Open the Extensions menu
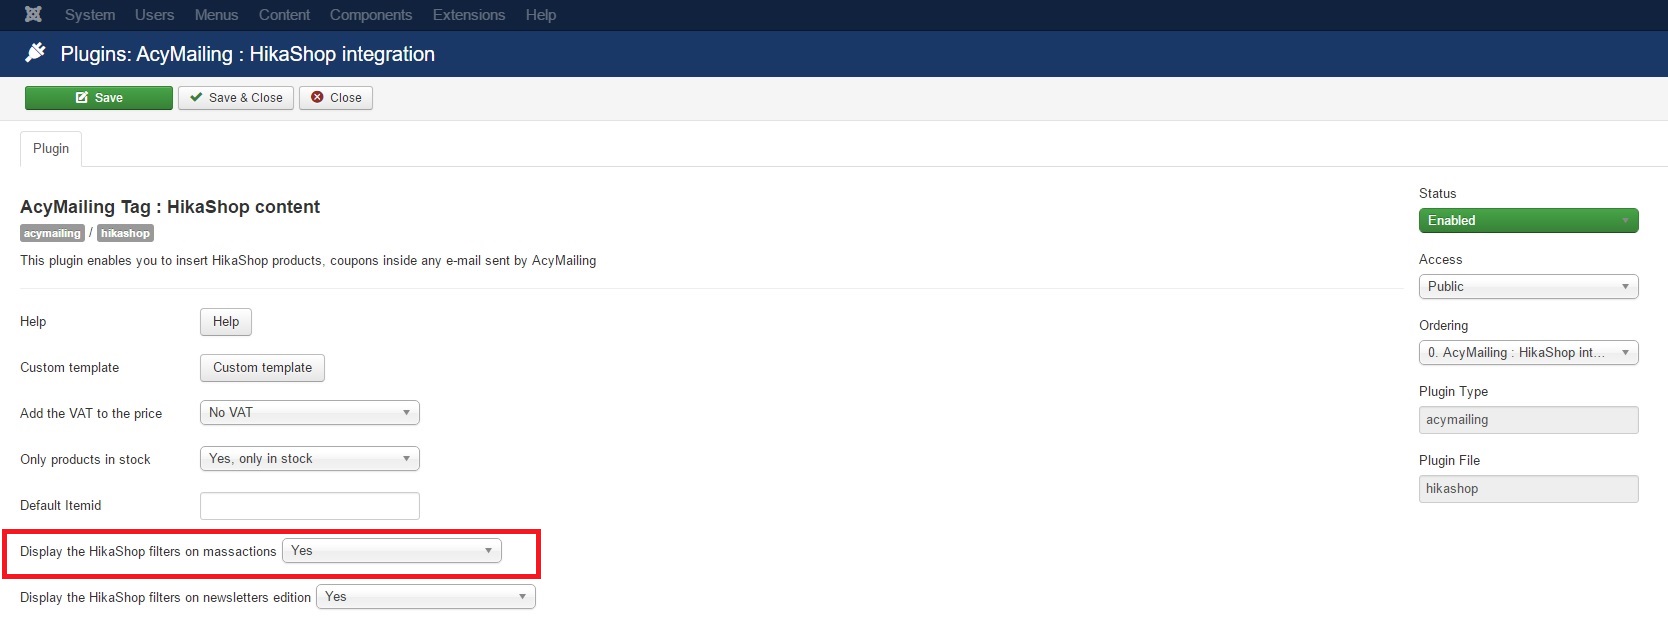Screen dimensions: 1668x635 (x=469, y=15)
